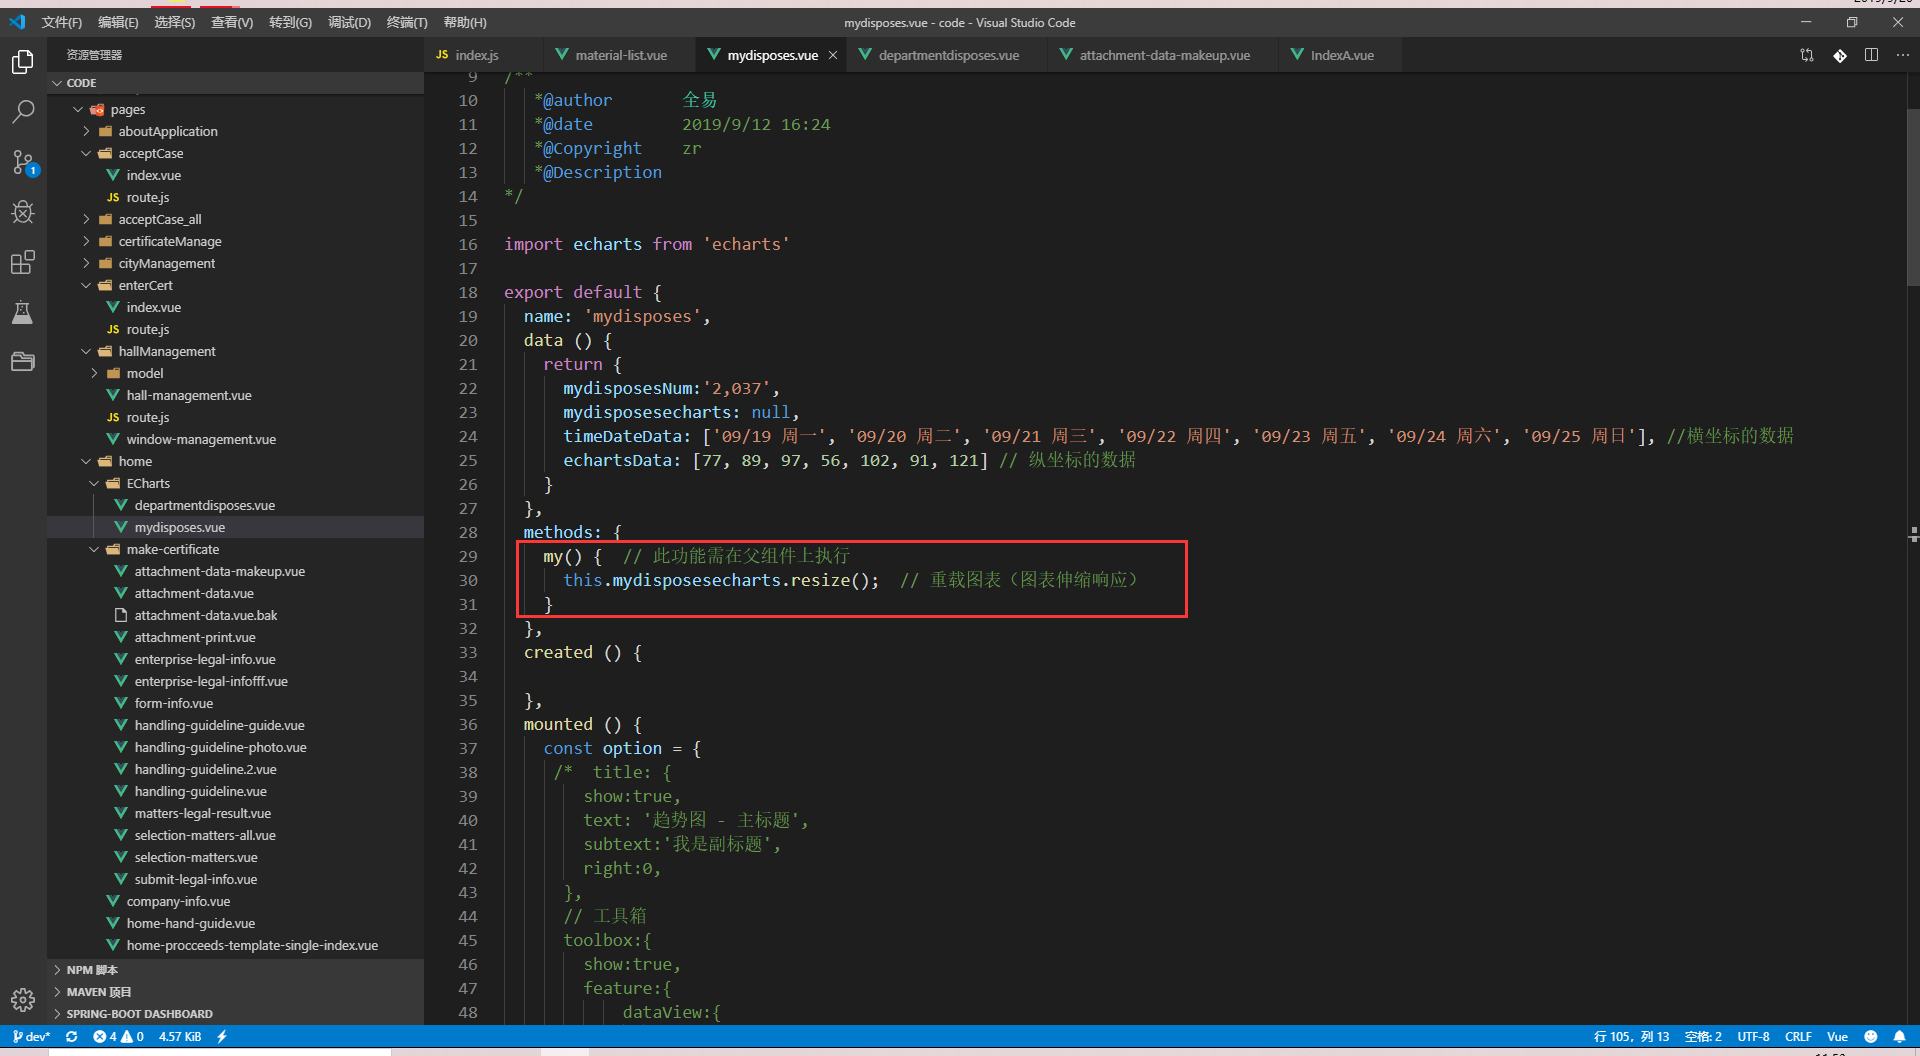Open the project folder icon in activity bar
Viewport: 1920px width, 1056px height.
[x=23, y=362]
